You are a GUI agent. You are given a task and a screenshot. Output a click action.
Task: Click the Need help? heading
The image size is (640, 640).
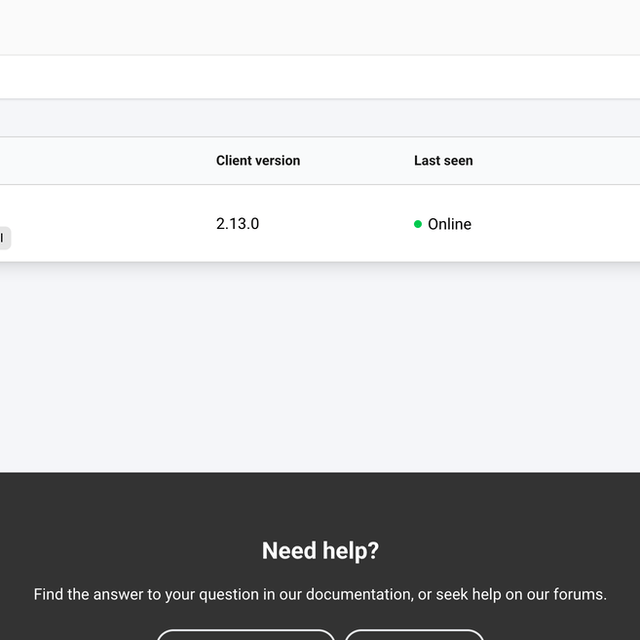coord(320,550)
